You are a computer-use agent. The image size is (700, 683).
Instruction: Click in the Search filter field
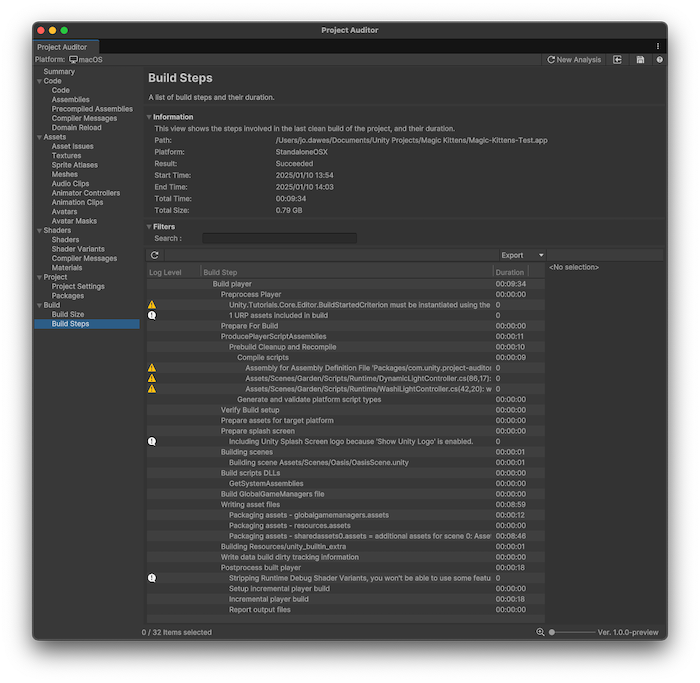[x=279, y=238]
